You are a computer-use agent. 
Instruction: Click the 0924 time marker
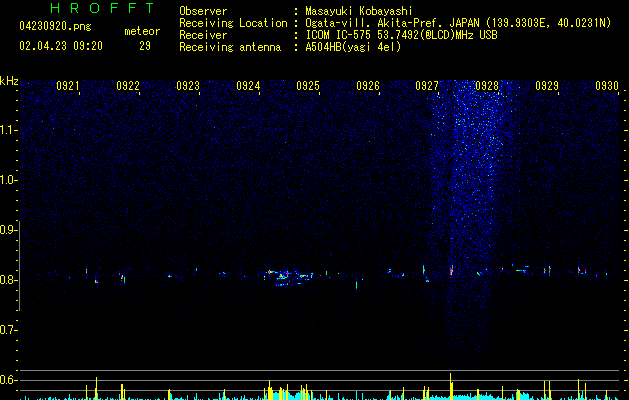[248, 86]
